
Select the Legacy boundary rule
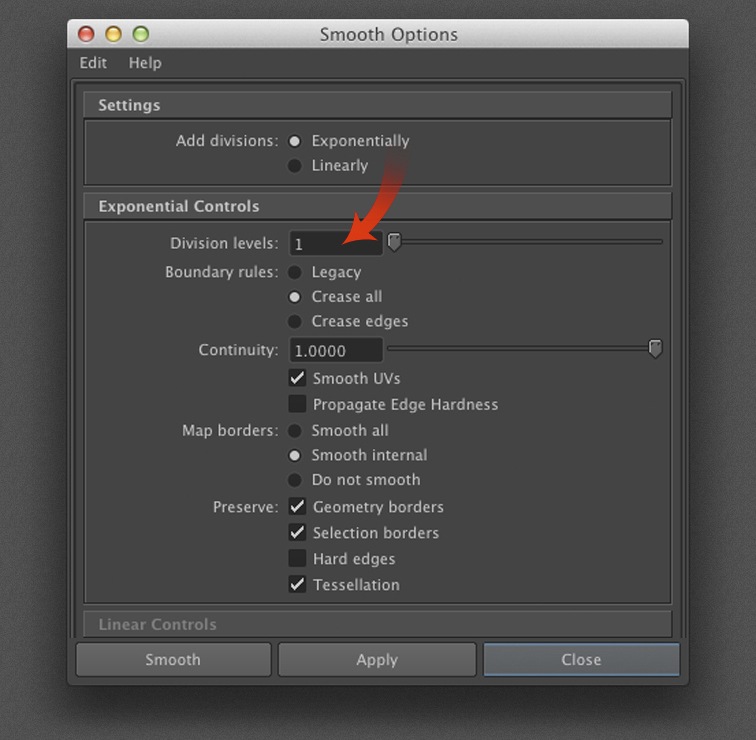point(295,272)
